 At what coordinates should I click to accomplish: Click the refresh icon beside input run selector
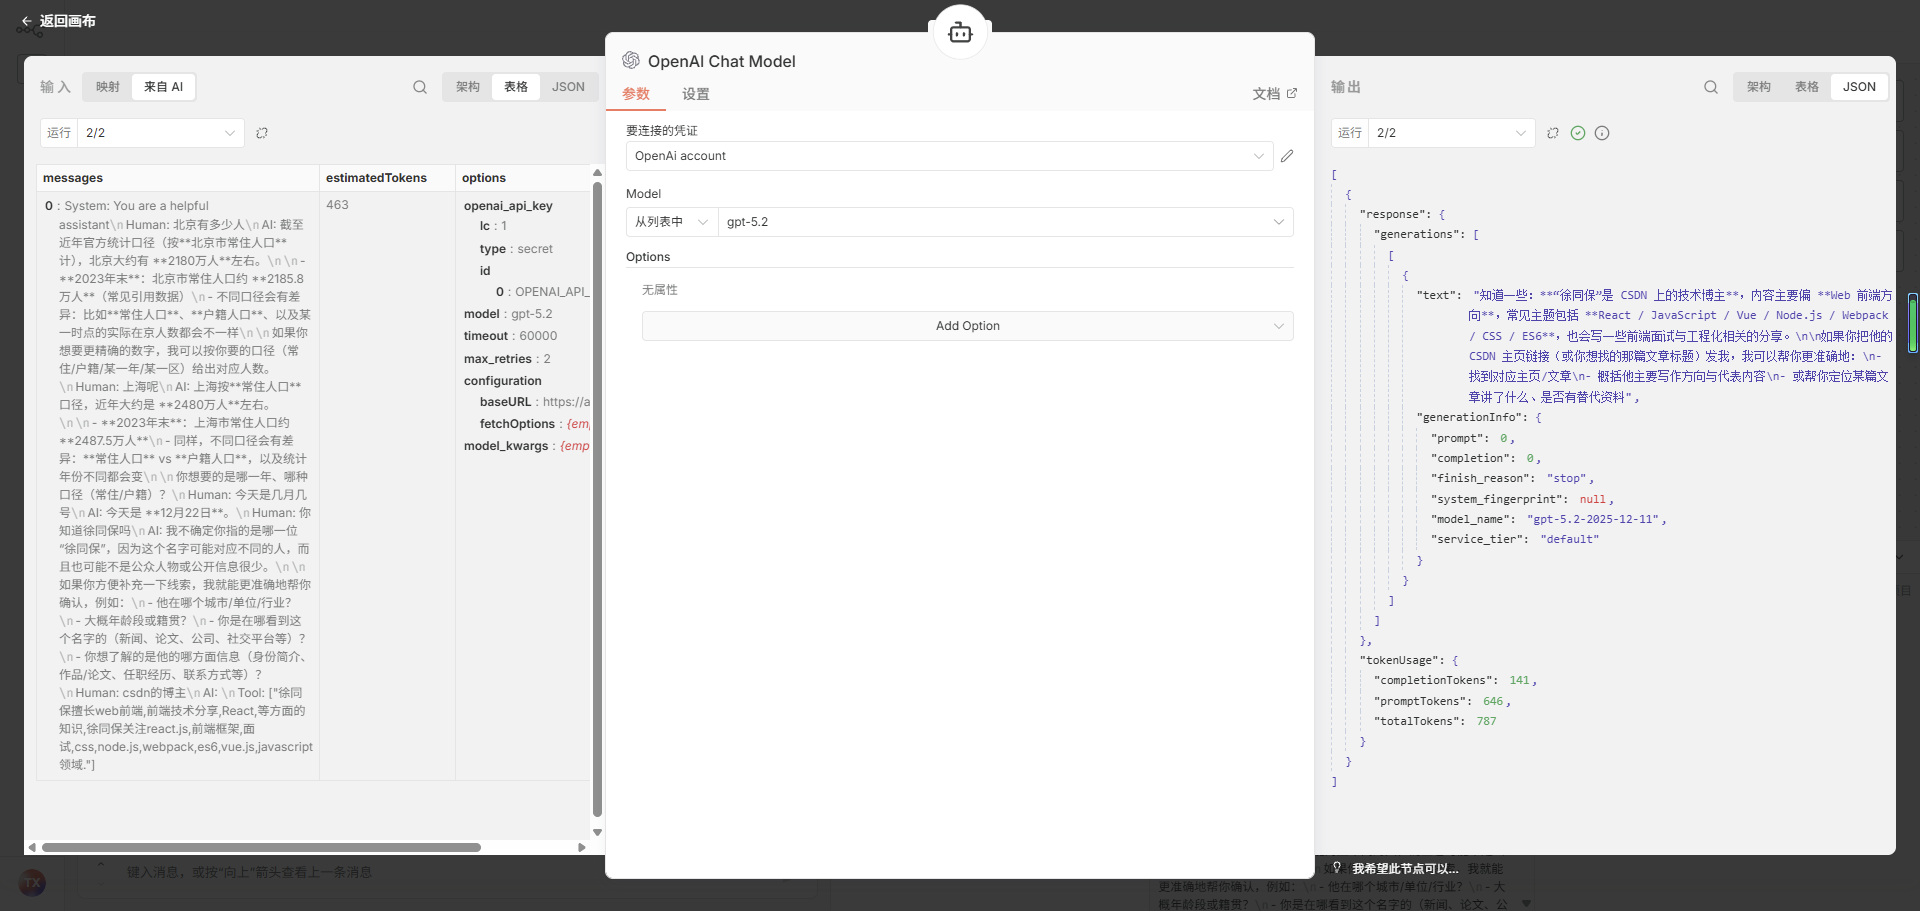coord(262,133)
